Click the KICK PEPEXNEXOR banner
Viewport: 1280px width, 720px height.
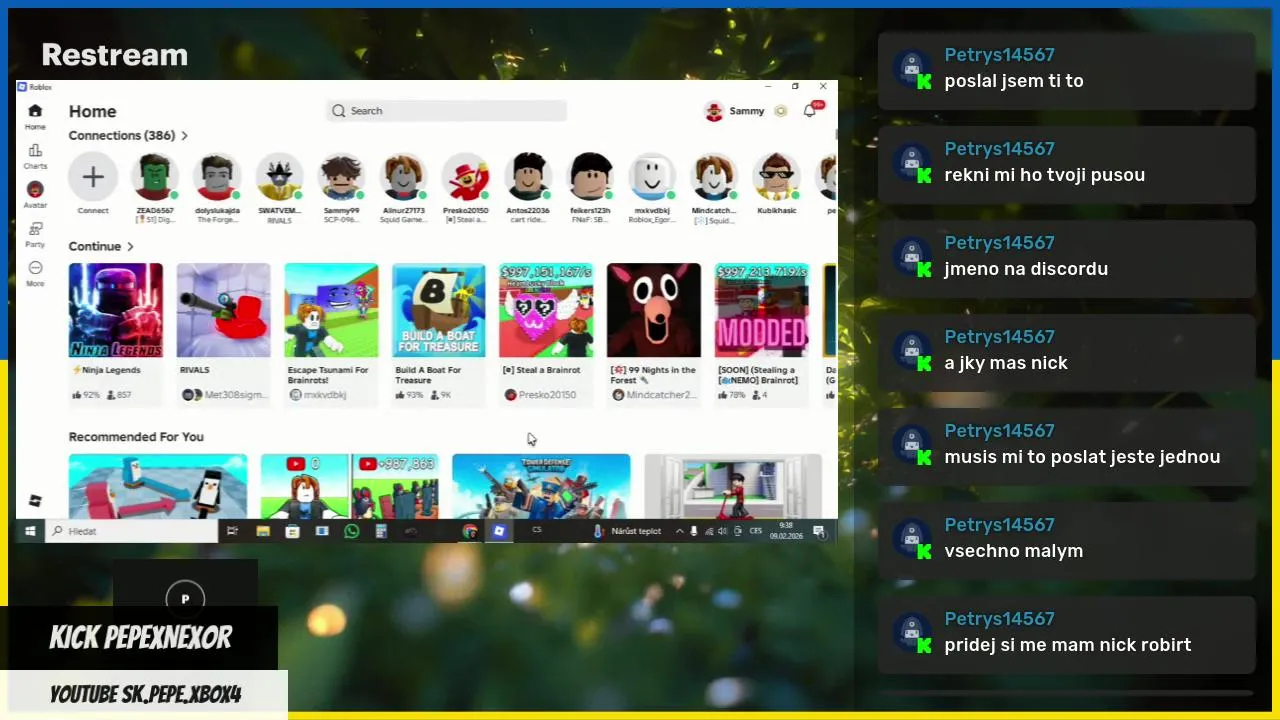click(140, 638)
